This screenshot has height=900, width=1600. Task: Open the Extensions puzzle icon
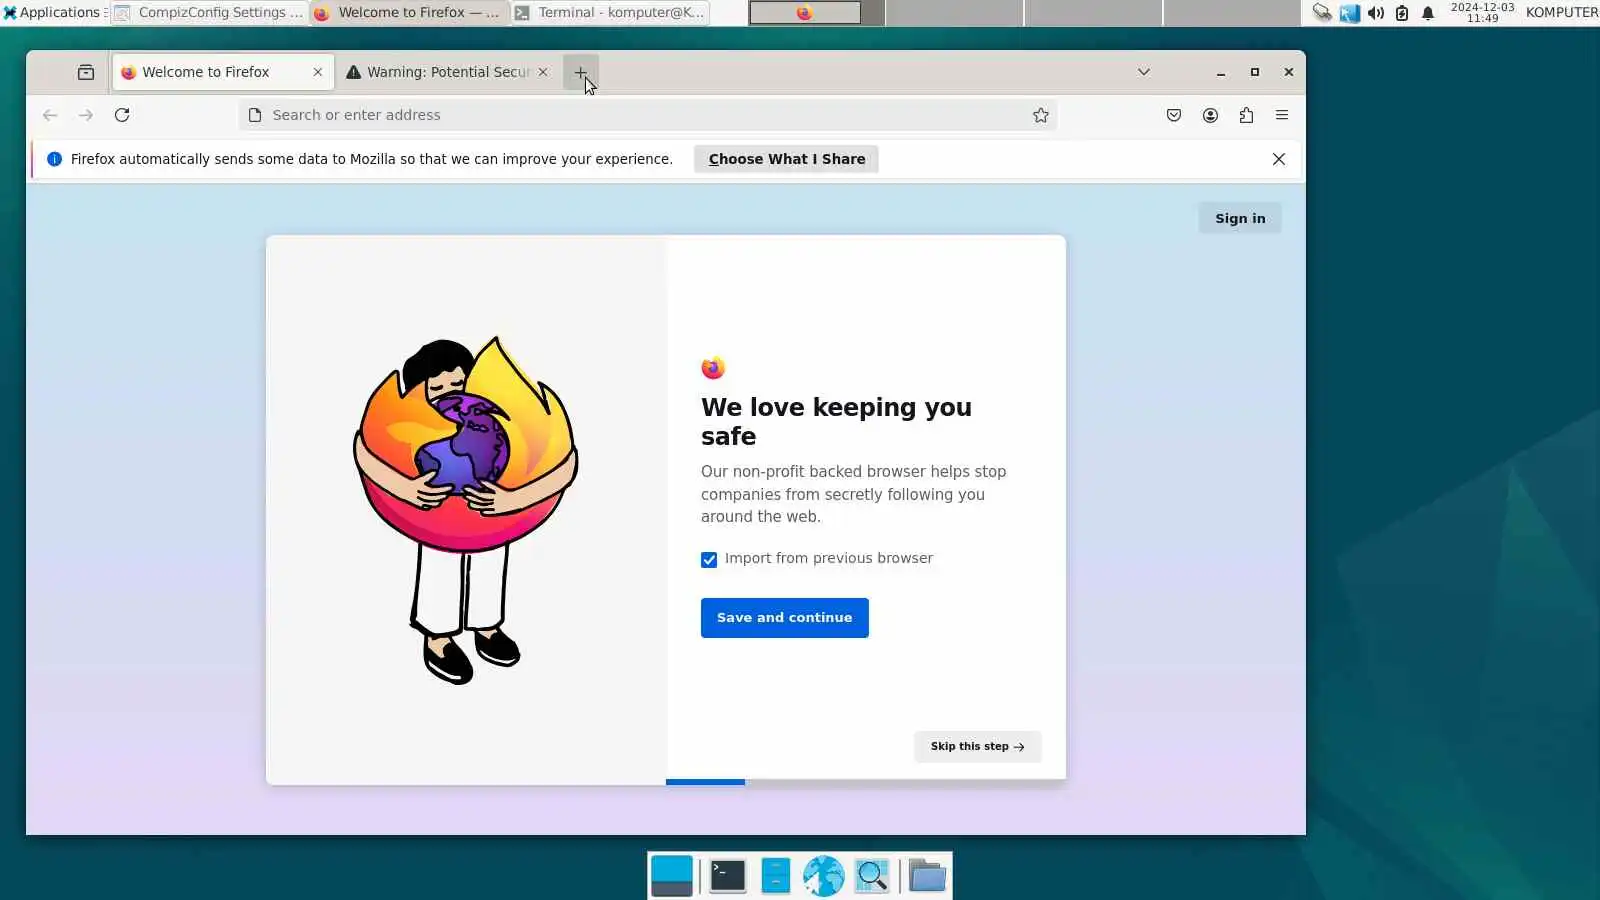(1246, 115)
